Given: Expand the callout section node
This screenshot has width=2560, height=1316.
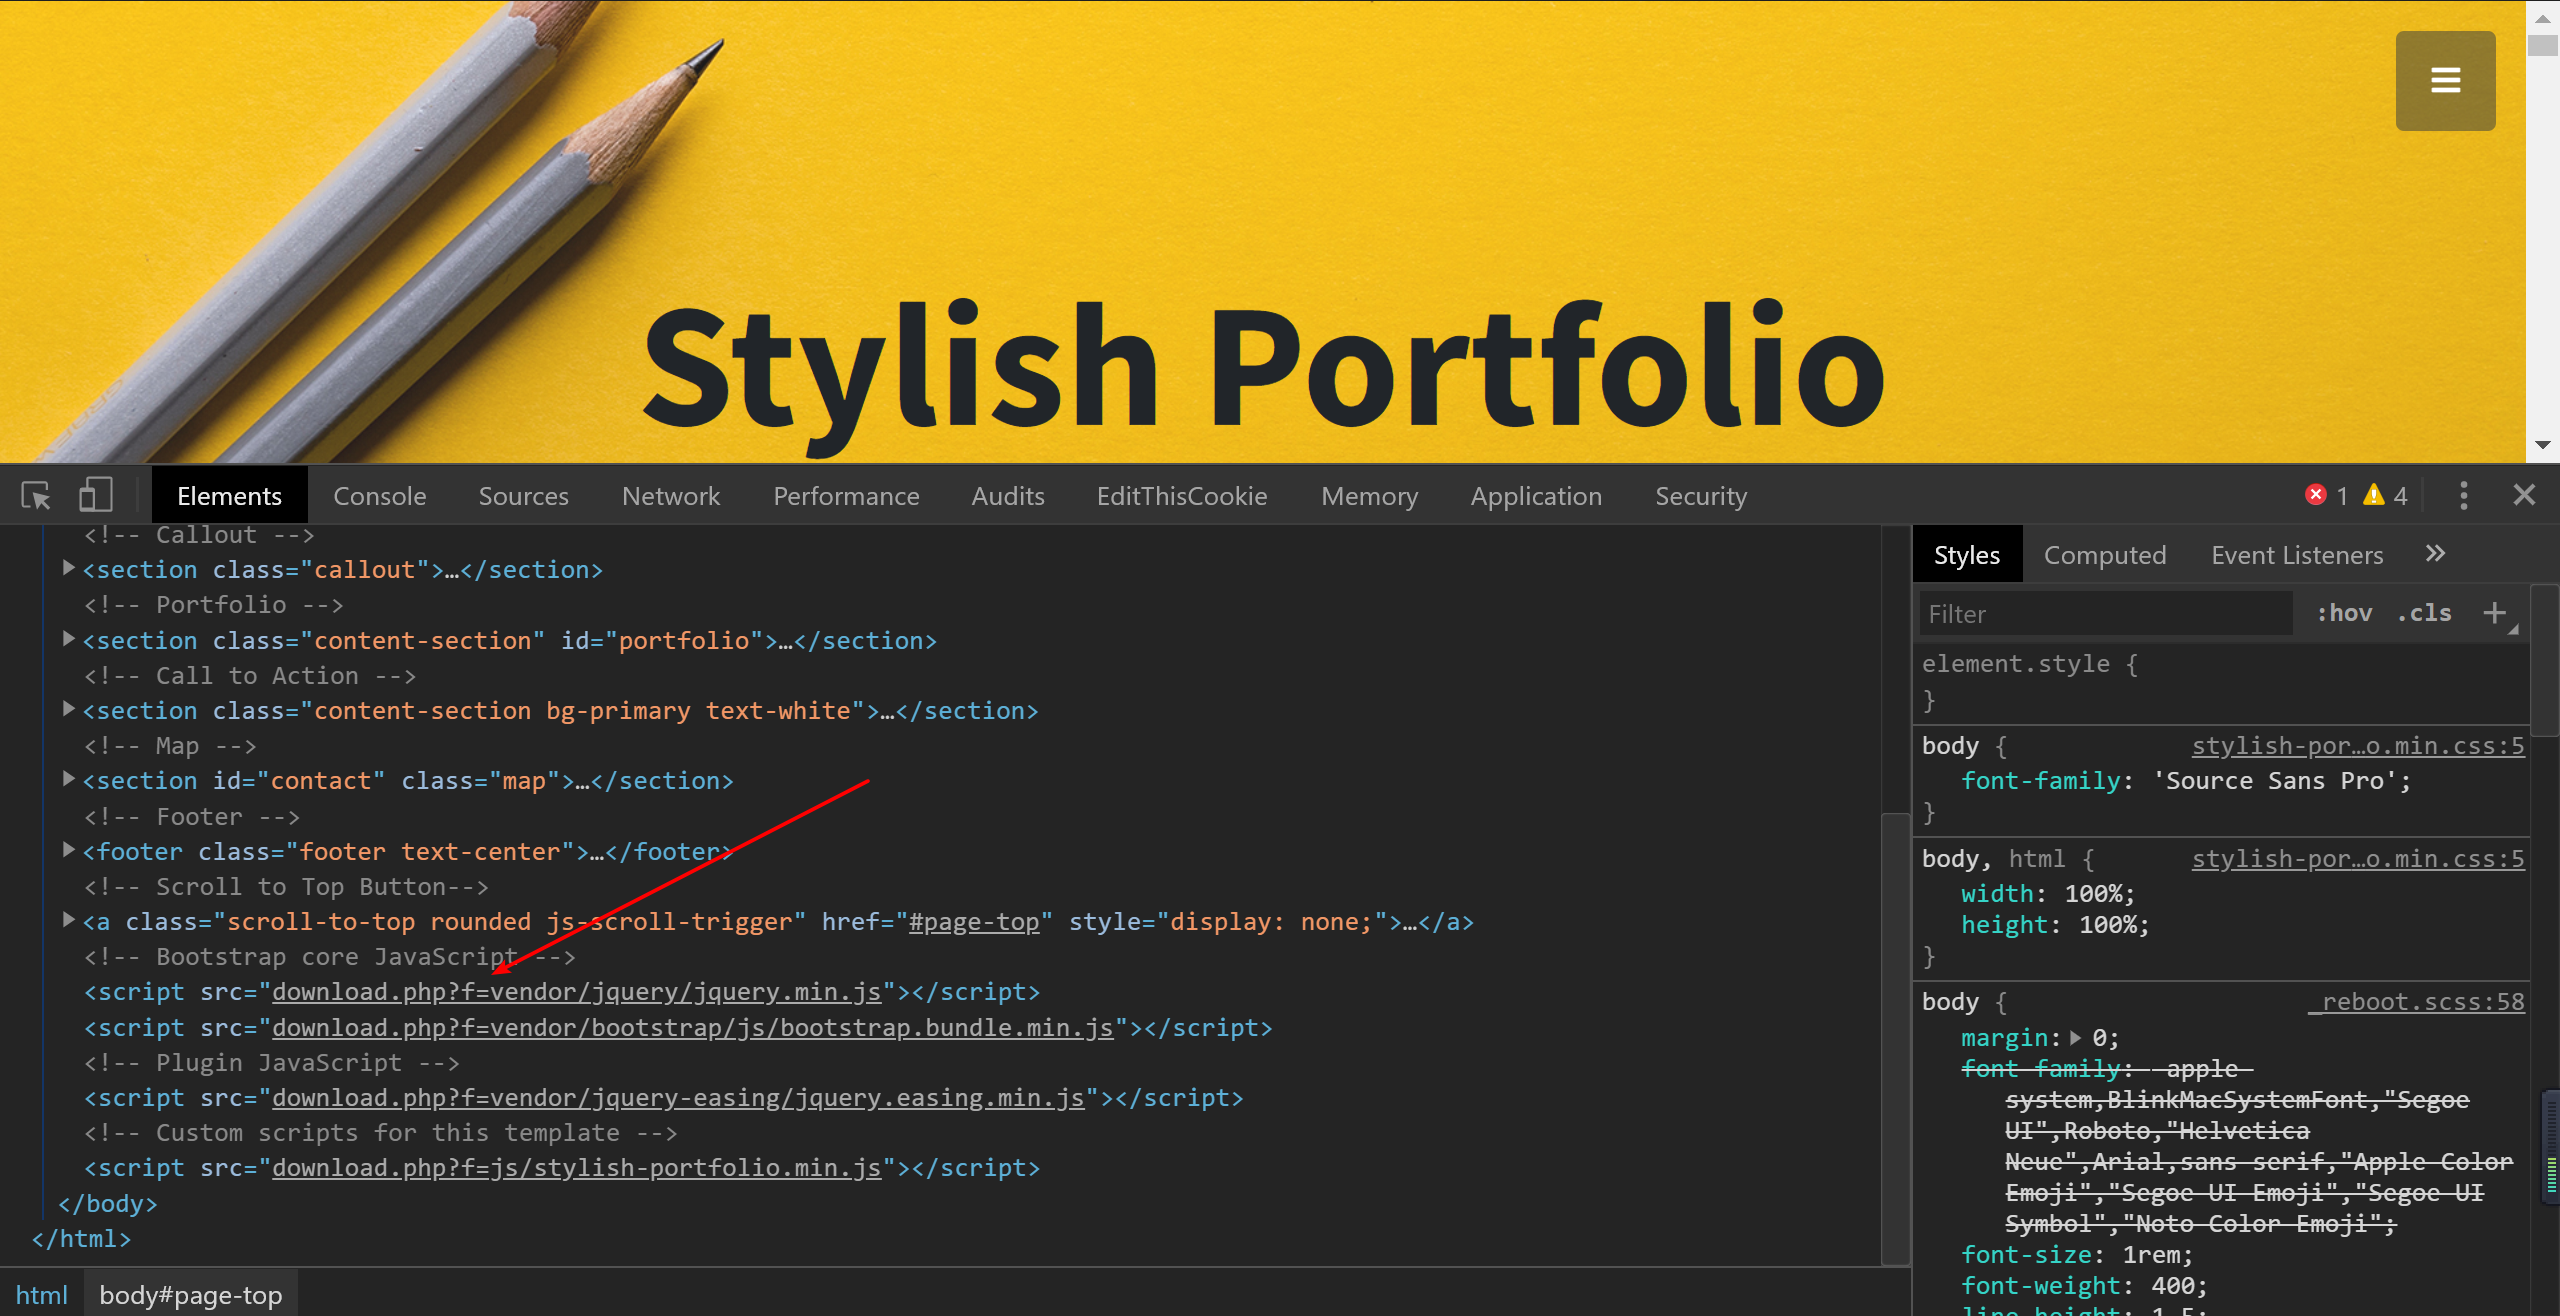Looking at the screenshot, I should (68, 569).
